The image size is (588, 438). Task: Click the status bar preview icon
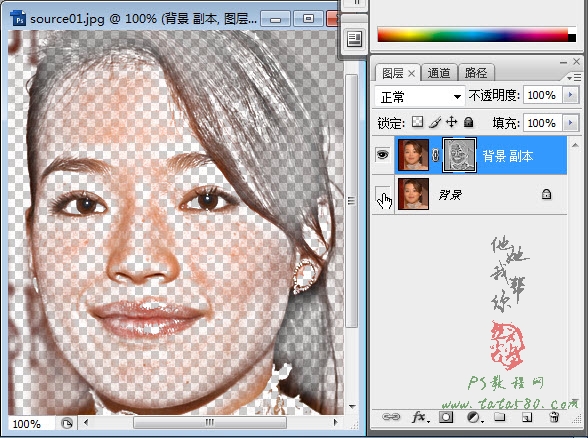click(x=66, y=423)
